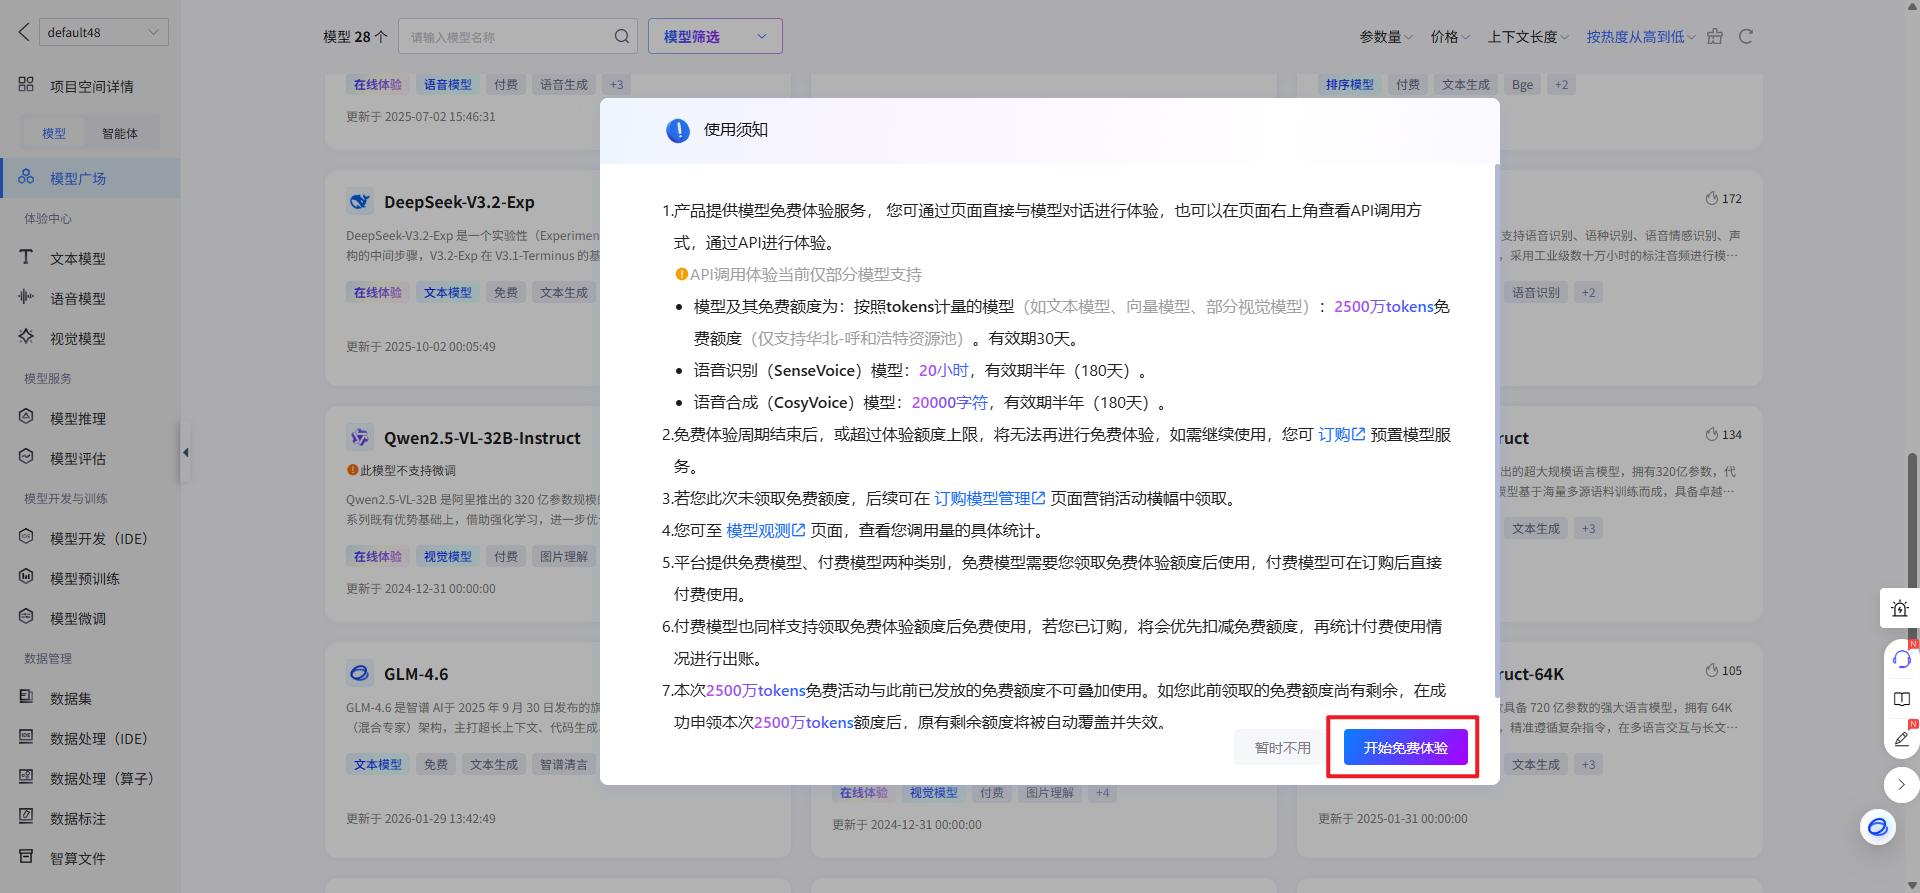Click the 排序模型 tag

[1349, 85]
